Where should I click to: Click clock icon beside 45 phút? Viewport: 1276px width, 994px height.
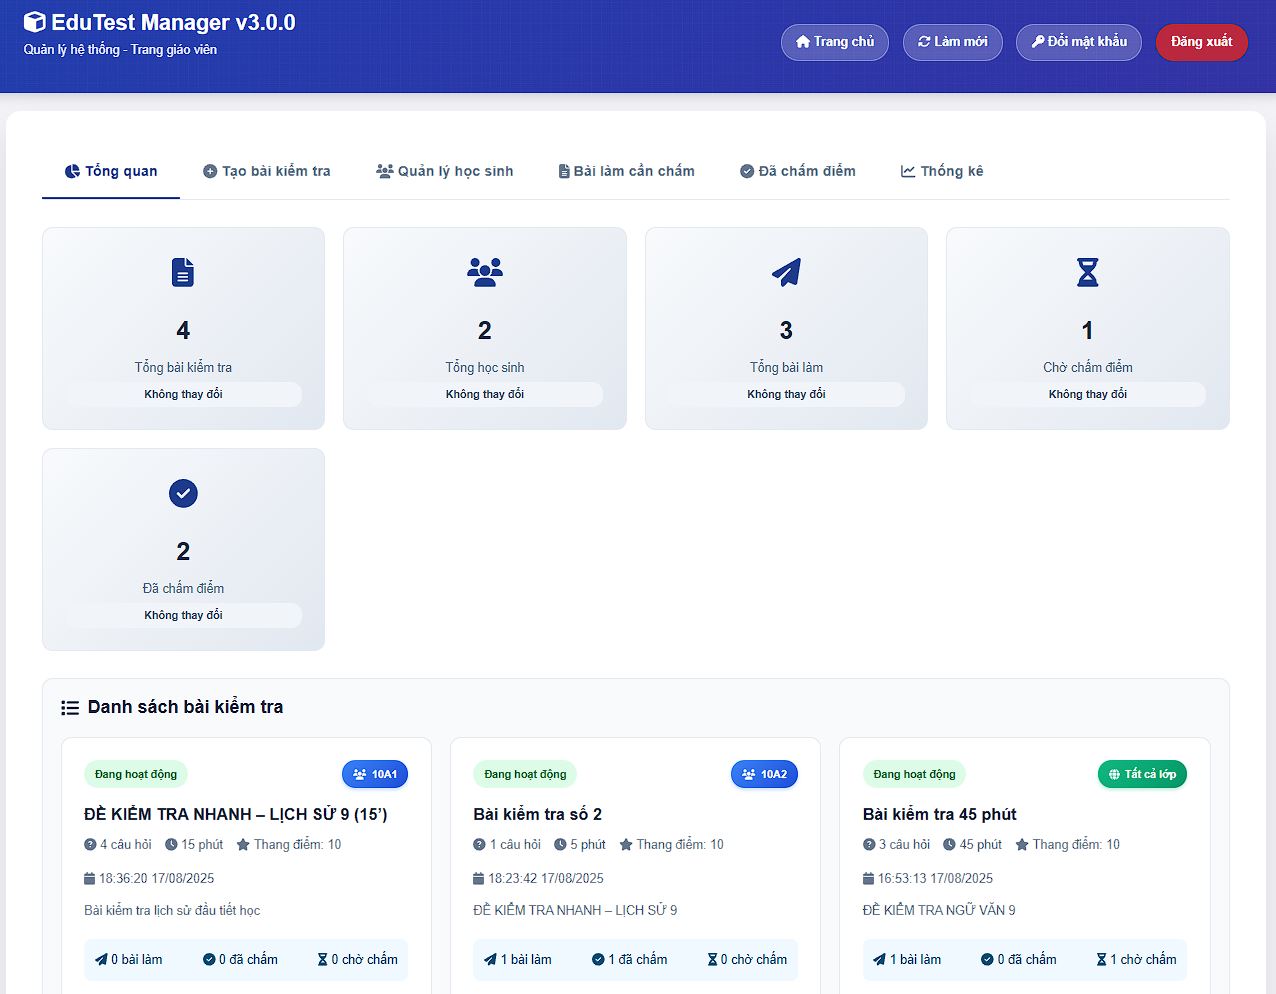tap(949, 844)
